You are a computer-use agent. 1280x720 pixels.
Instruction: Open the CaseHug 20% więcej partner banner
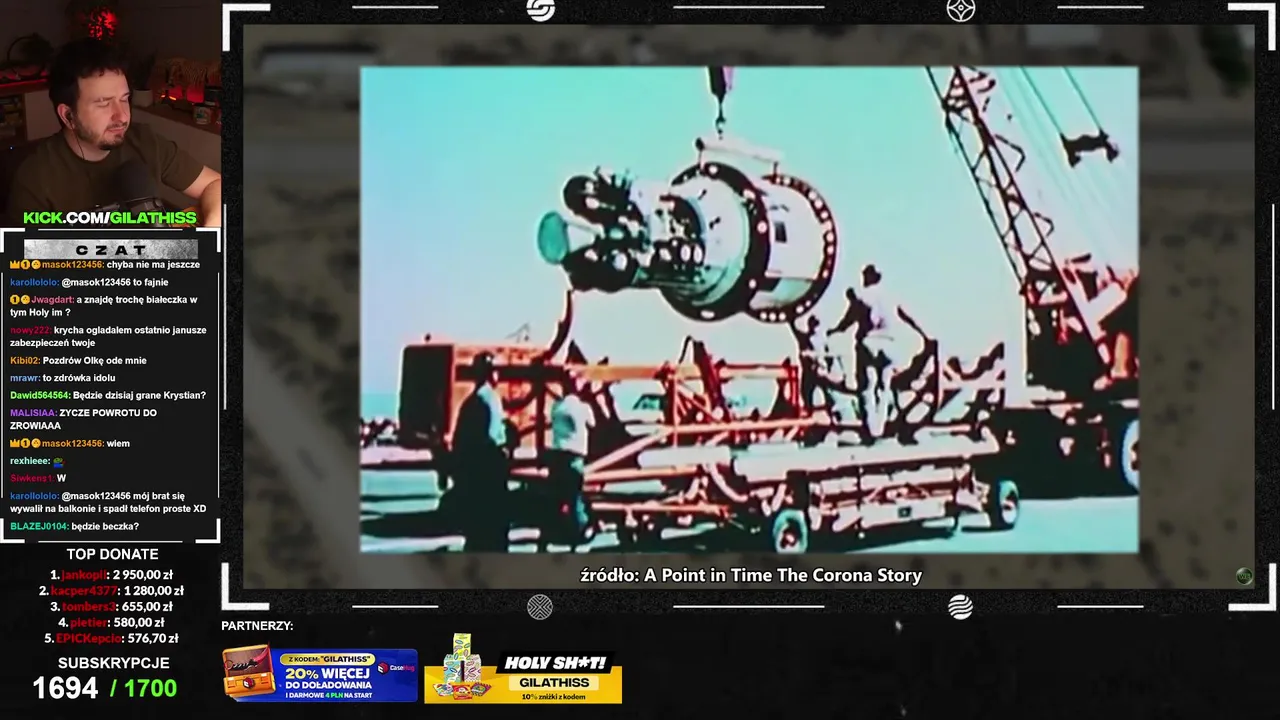(x=320, y=676)
